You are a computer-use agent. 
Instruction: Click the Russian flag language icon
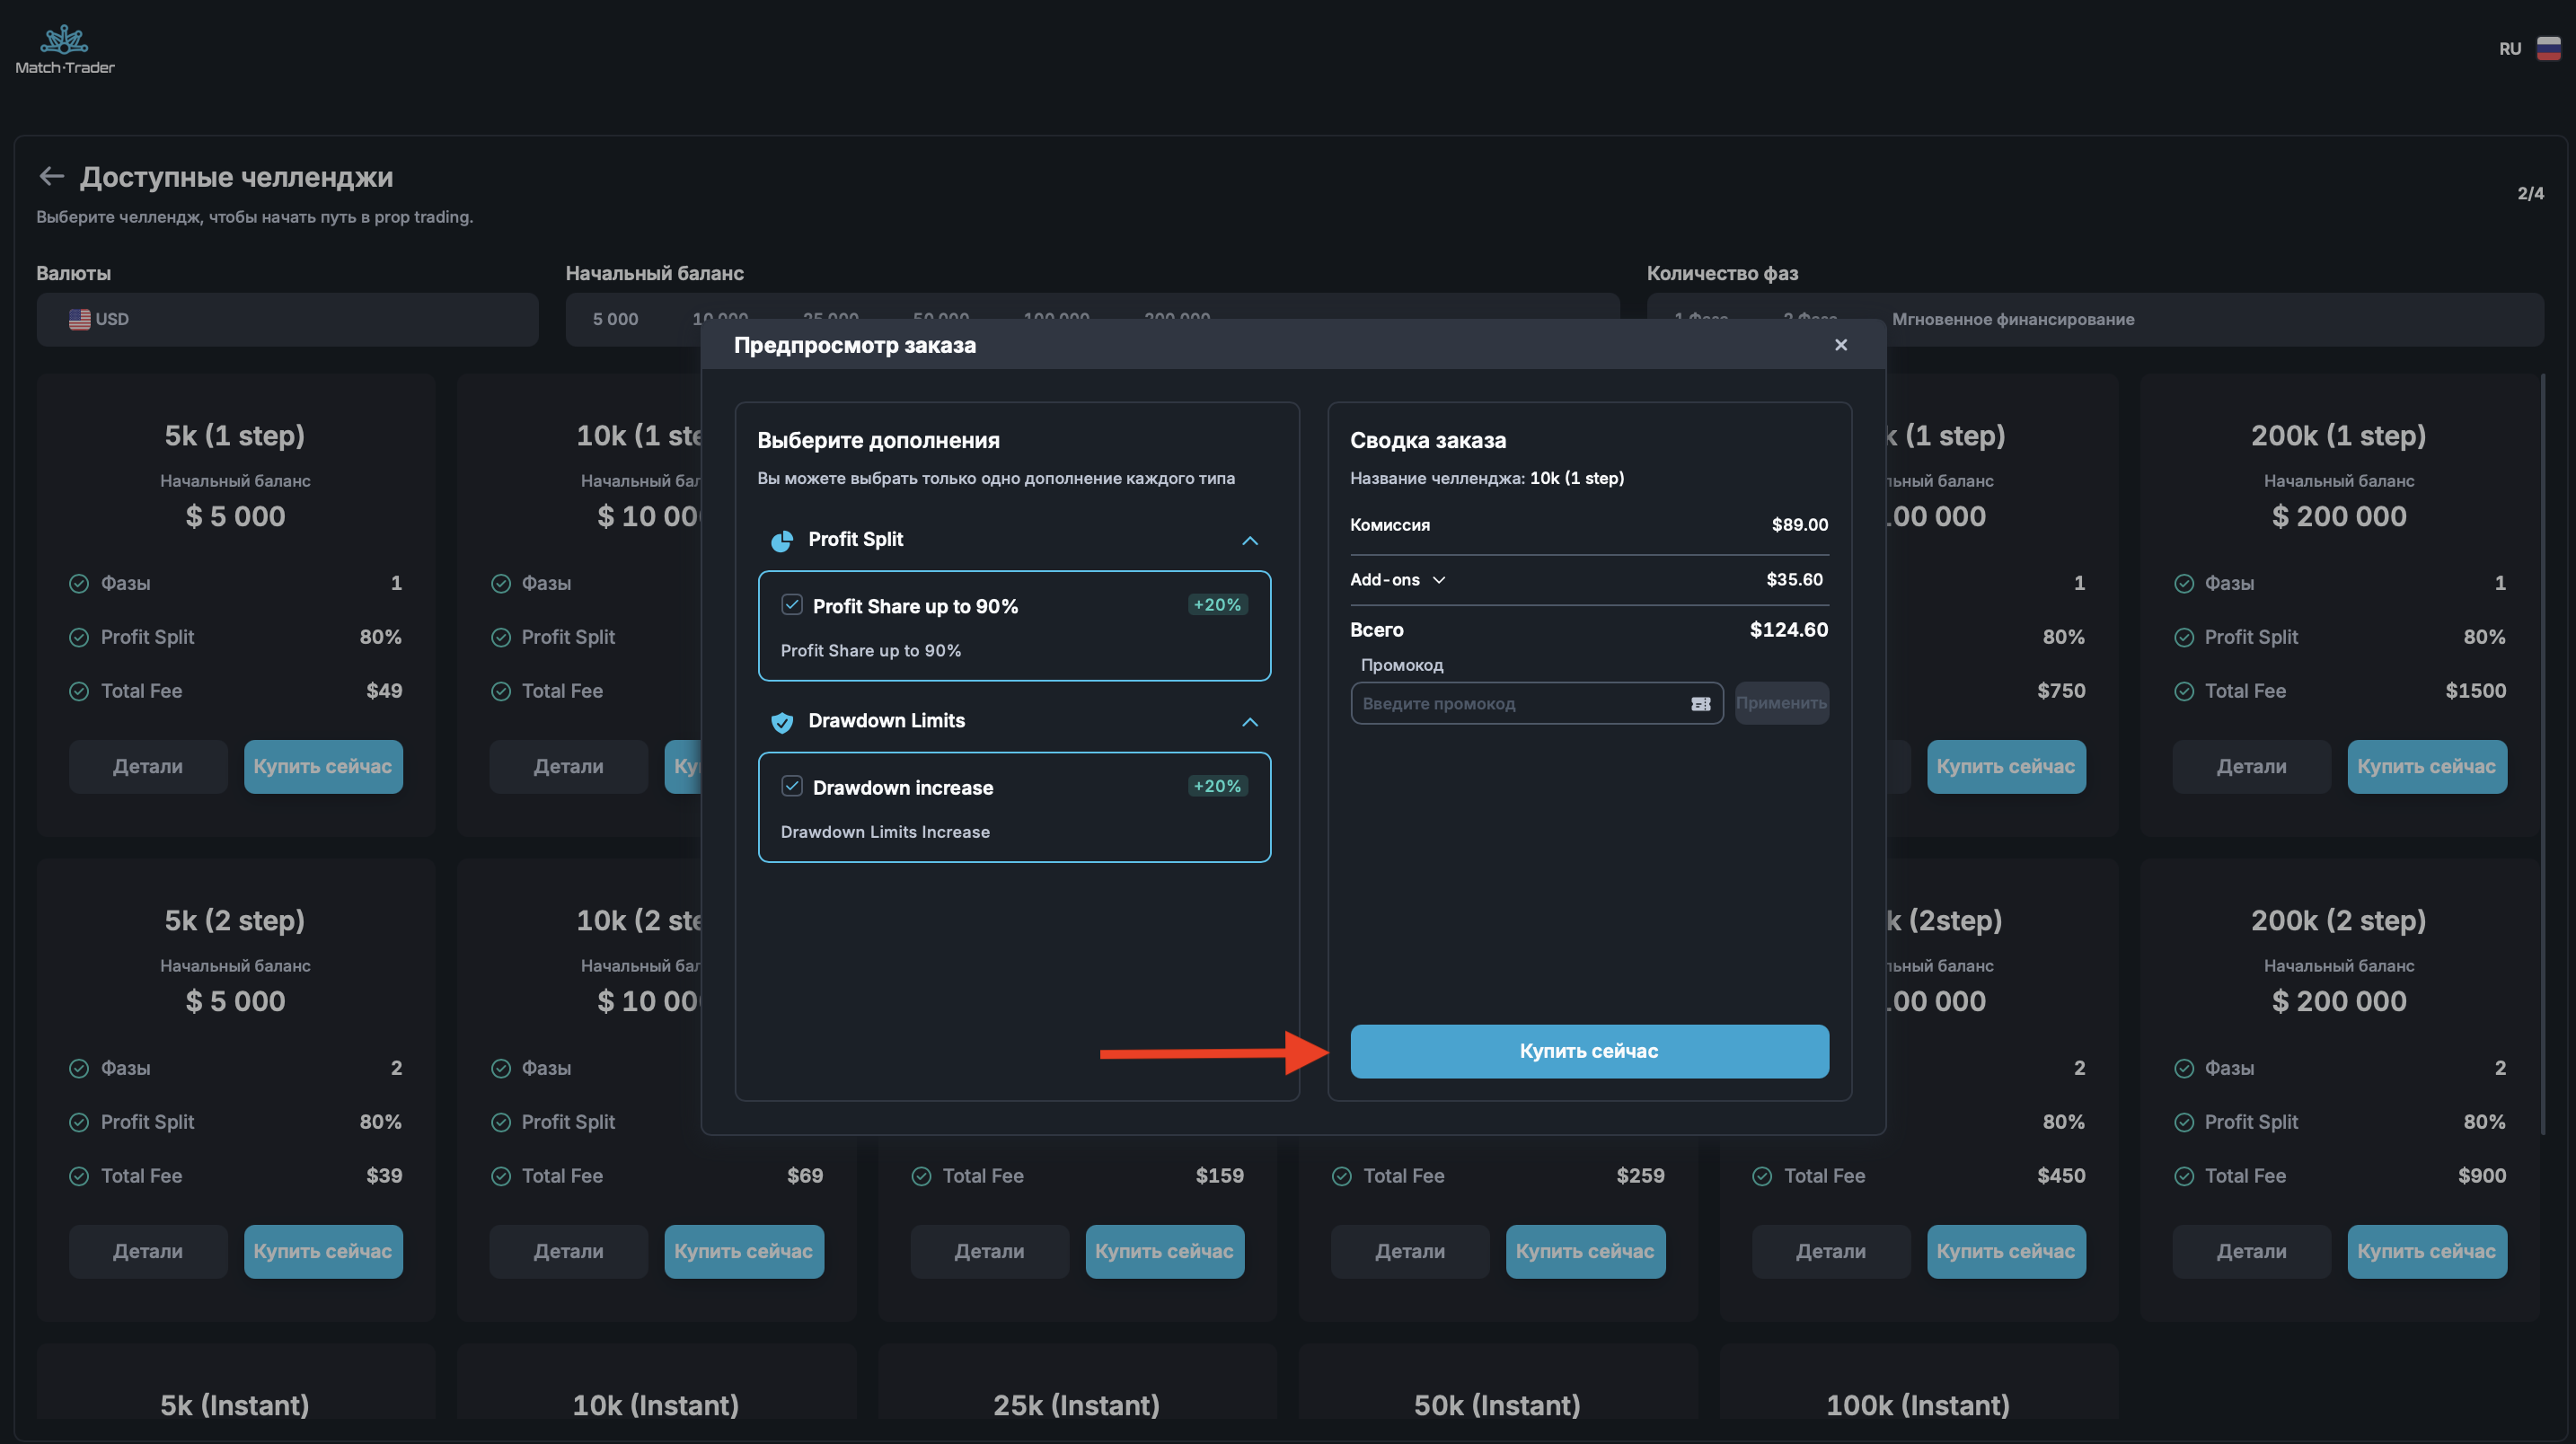[x=2548, y=48]
